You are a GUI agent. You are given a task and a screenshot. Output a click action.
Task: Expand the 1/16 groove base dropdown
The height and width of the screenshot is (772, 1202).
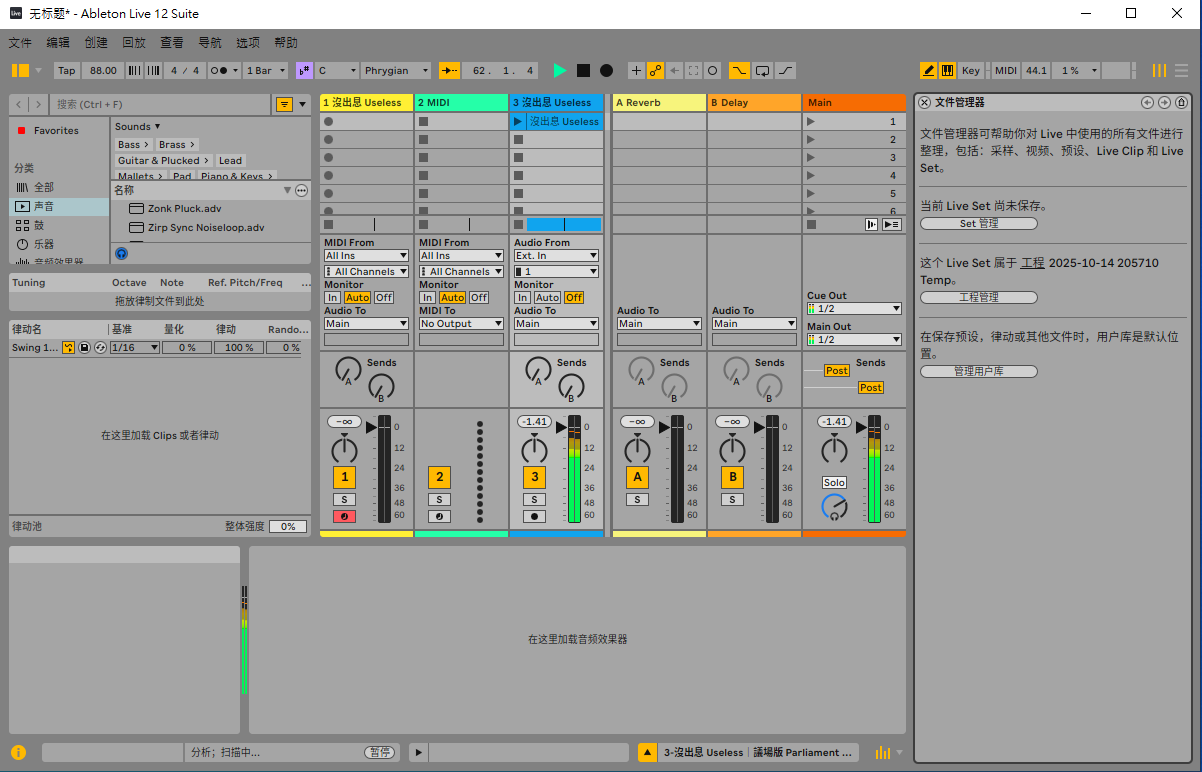tap(134, 347)
